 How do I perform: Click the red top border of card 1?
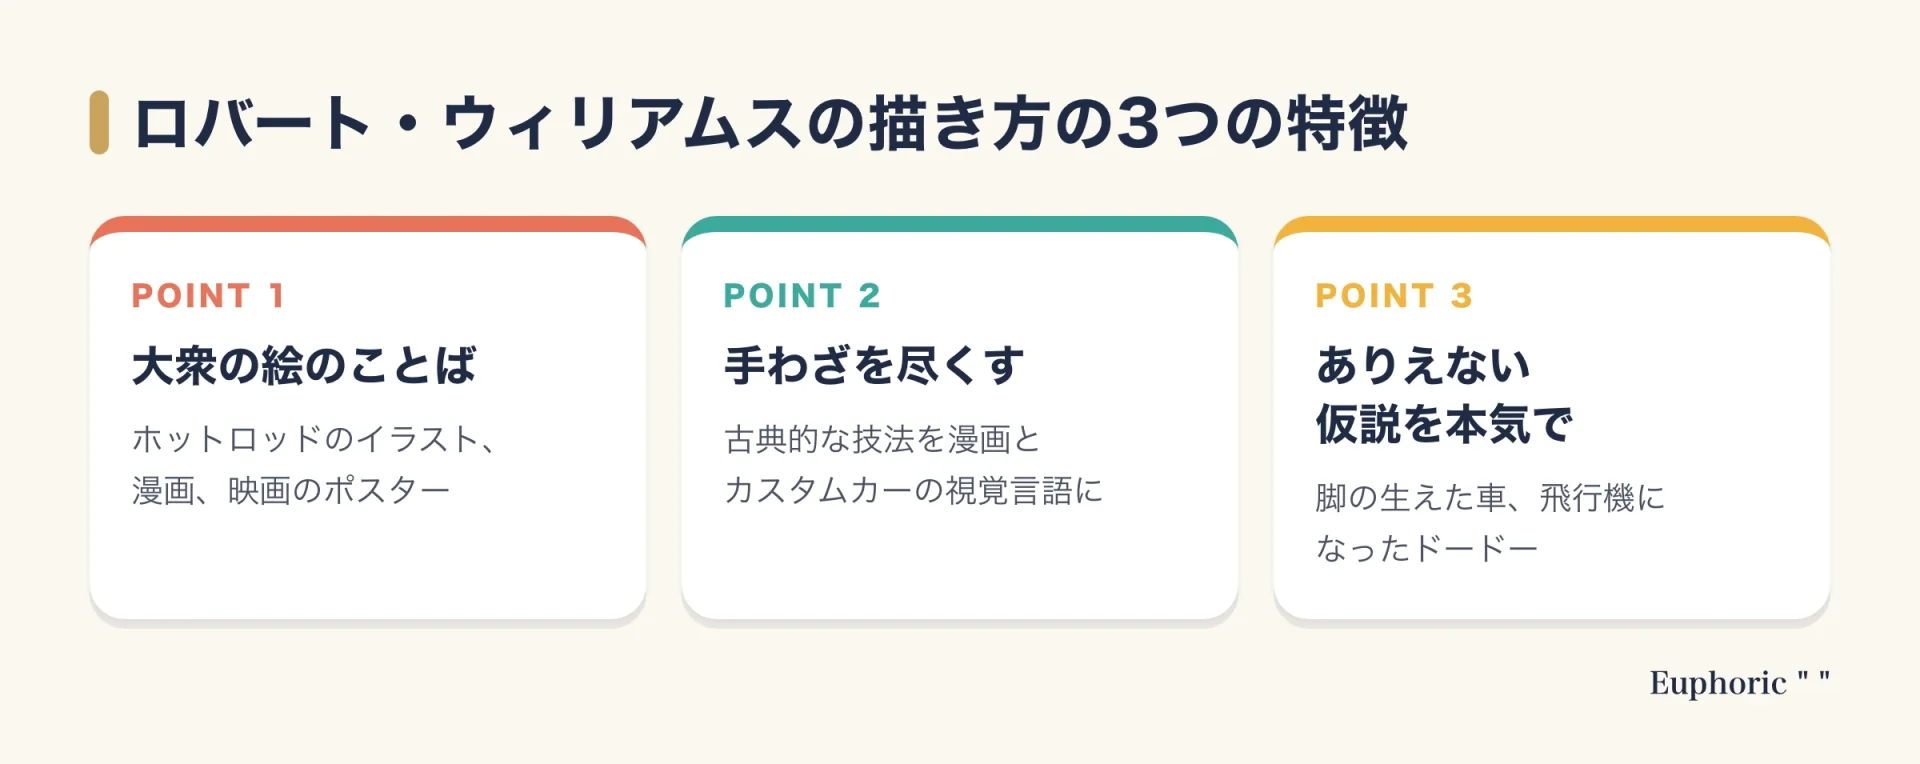[368, 224]
